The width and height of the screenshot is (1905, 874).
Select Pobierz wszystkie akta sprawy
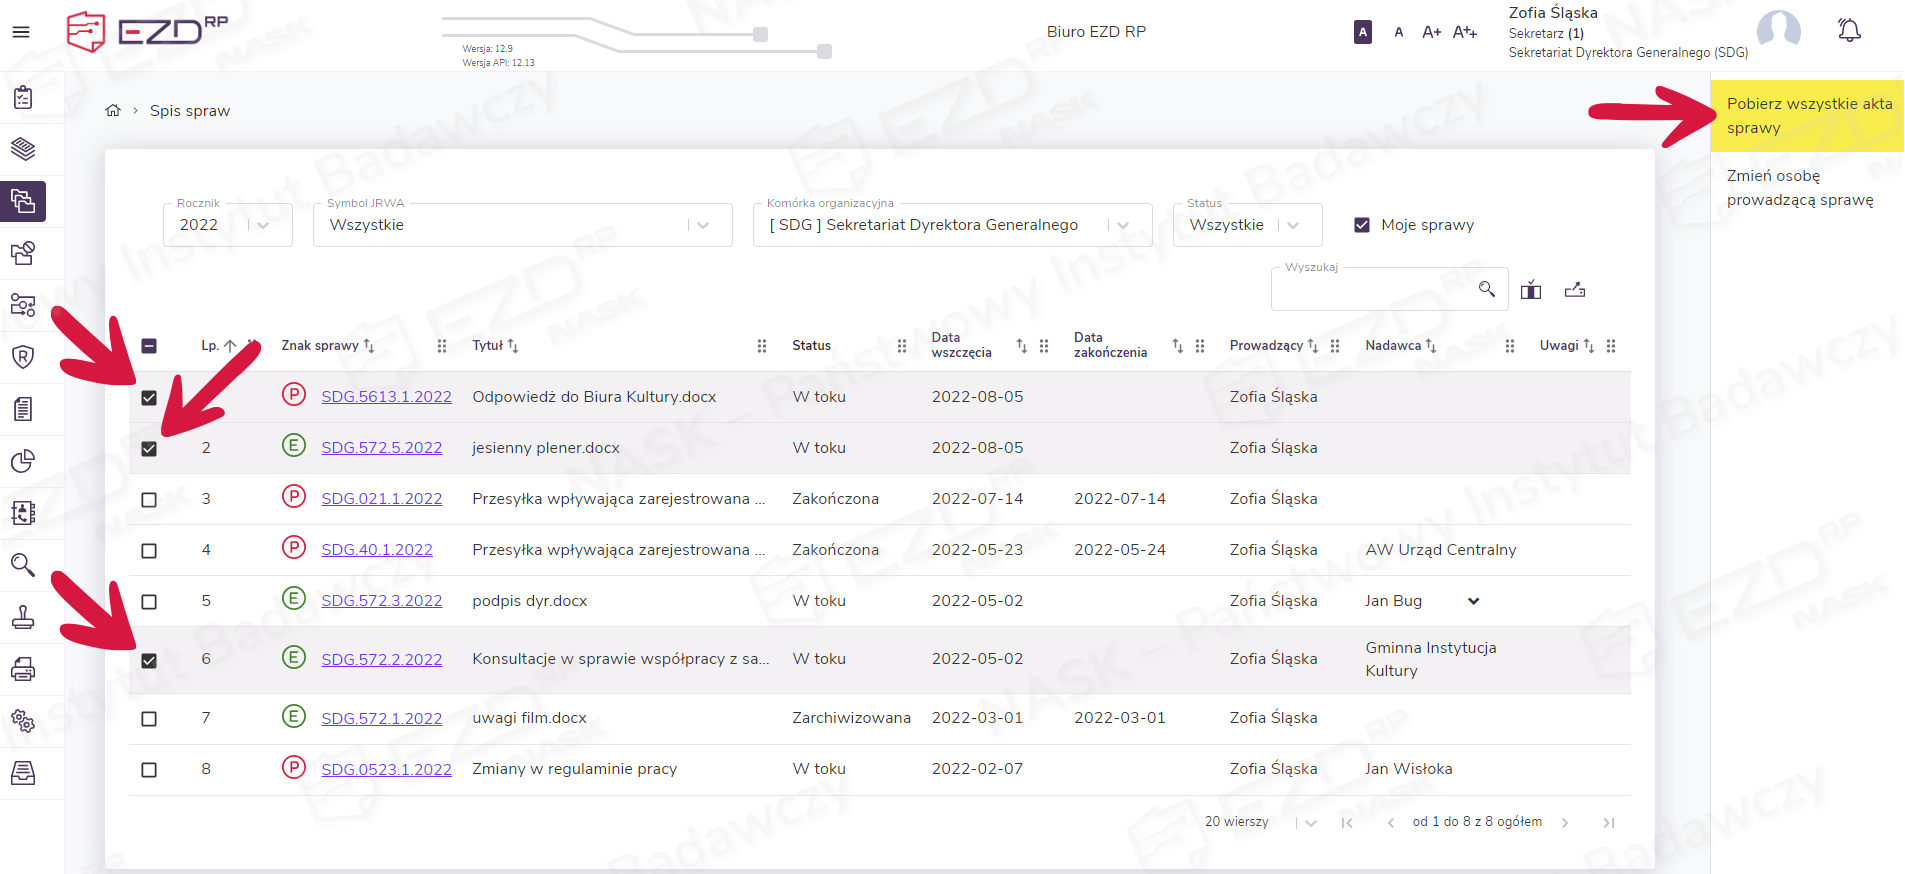(x=1808, y=116)
